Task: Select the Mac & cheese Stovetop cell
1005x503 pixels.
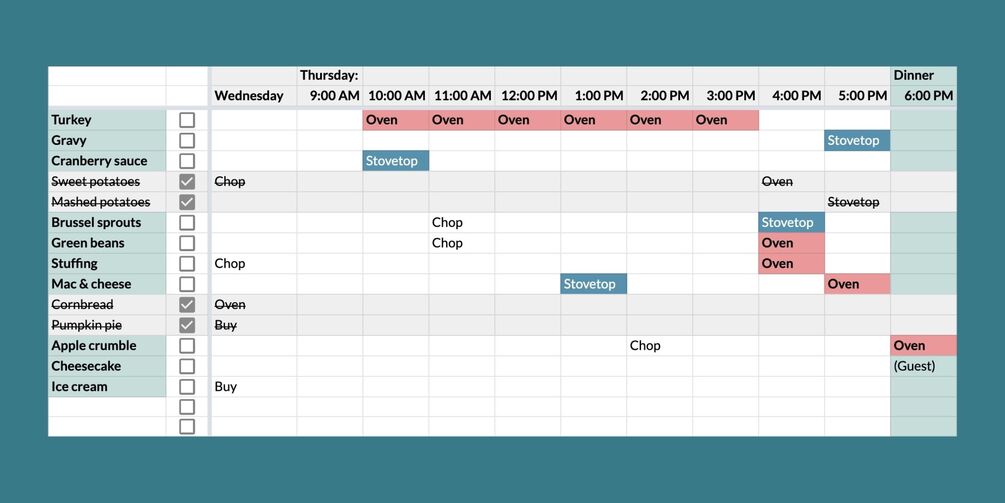Action: [594, 284]
